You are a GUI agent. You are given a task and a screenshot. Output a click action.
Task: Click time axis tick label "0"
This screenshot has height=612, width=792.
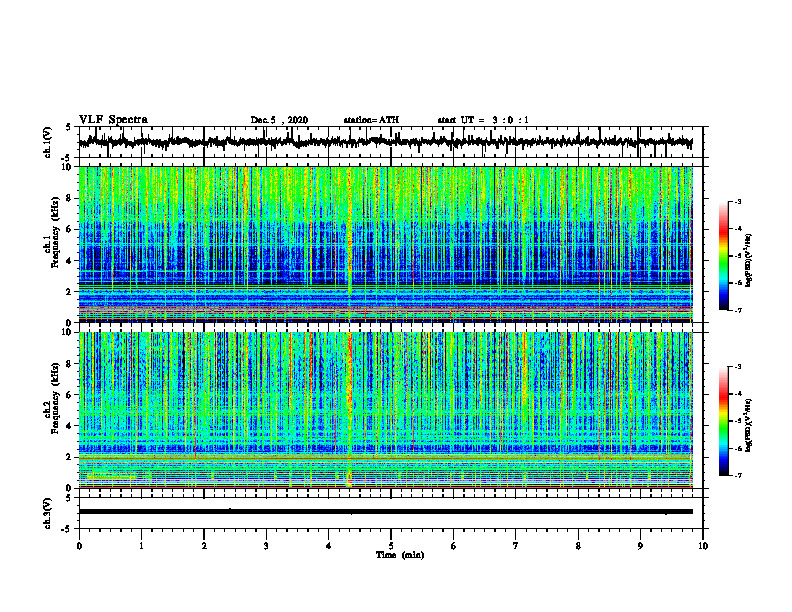coord(79,546)
